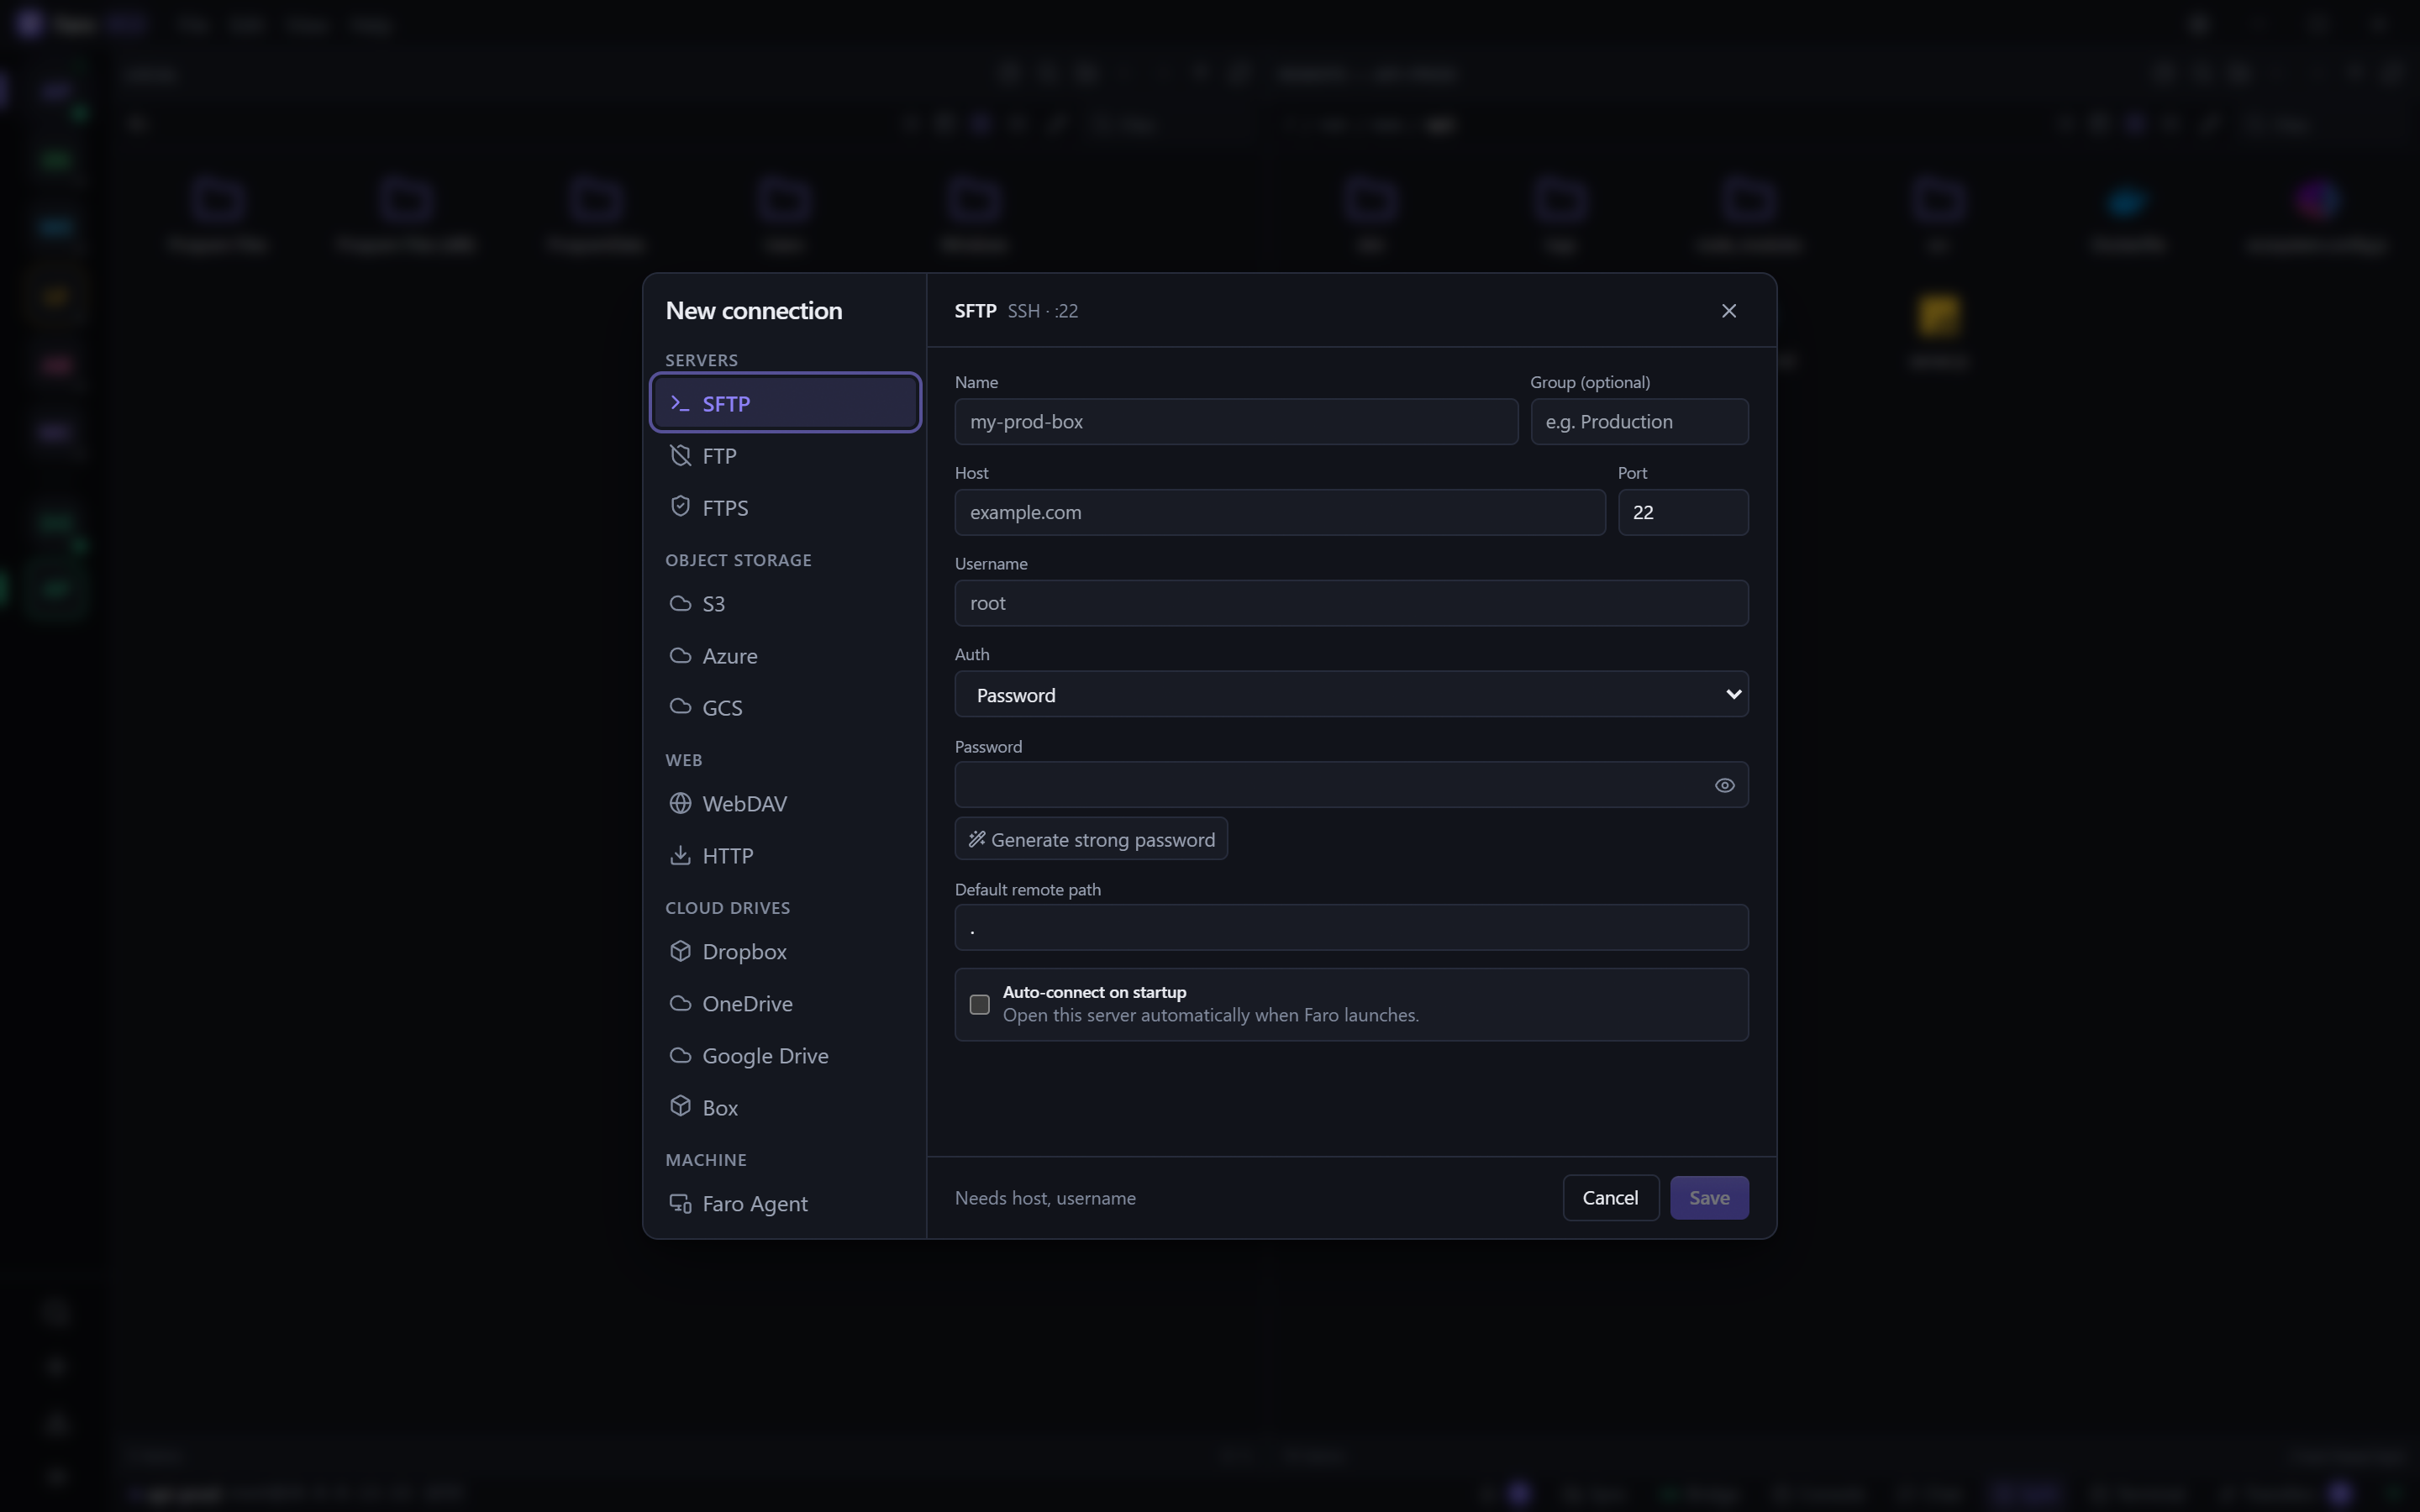Click the FTPS shield-check icon
The image size is (2420, 1512).
[x=680, y=506]
